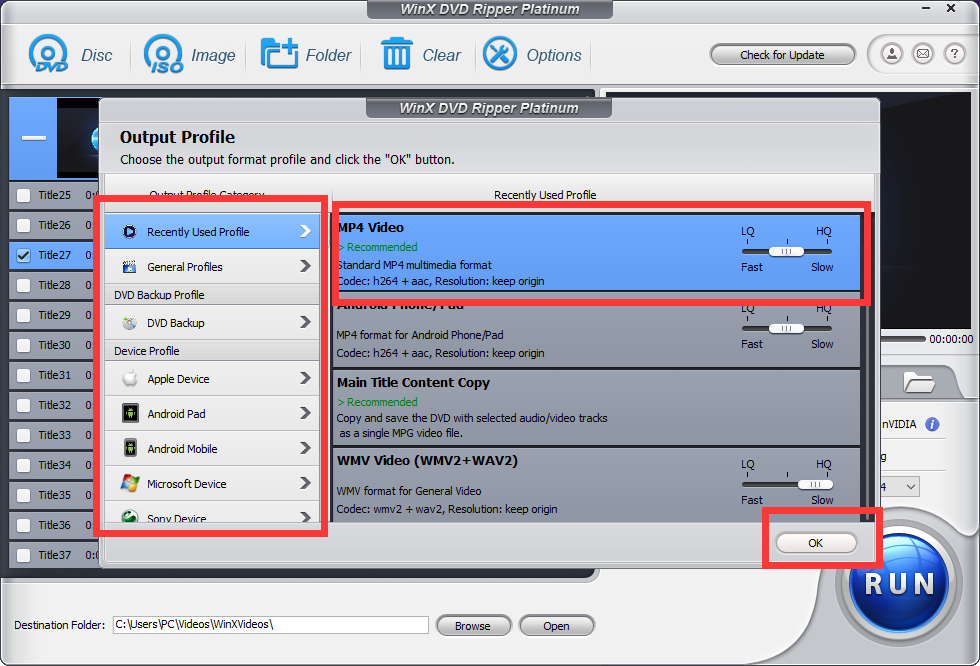The image size is (980, 666).
Task: Click the Check for Update button
Action: click(x=782, y=55)
